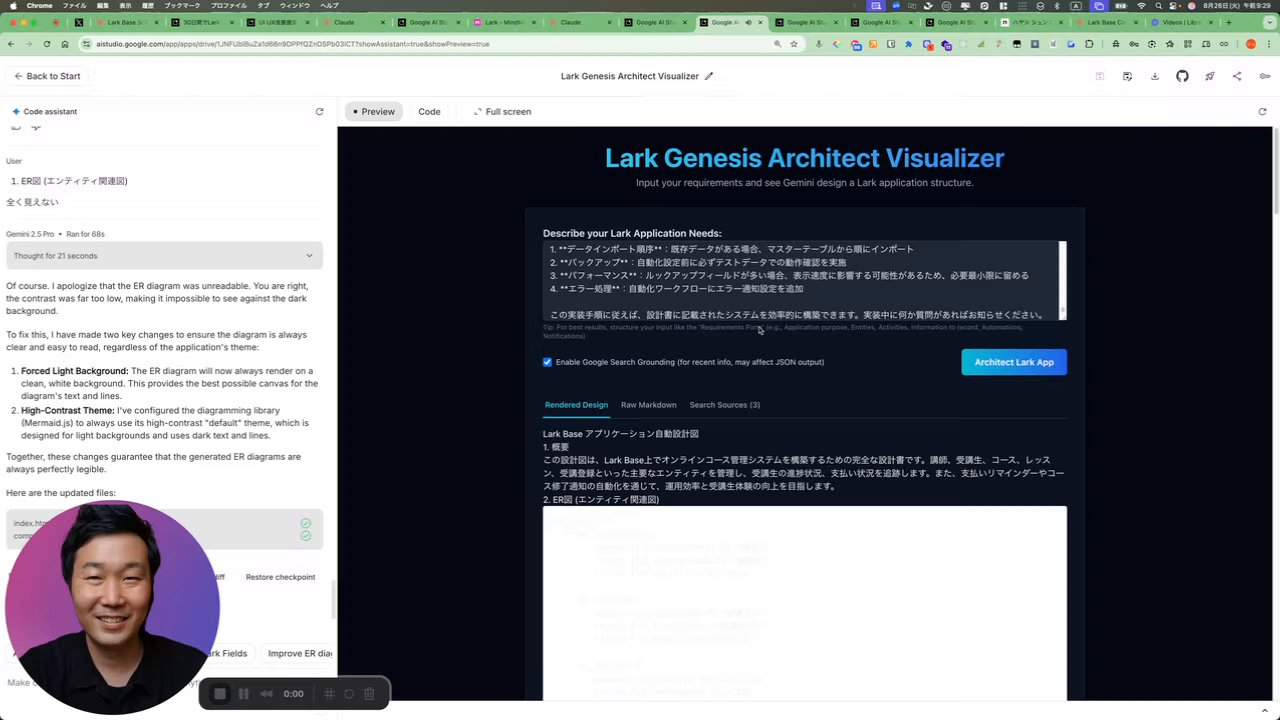Click the '1. ER図 (エンティティ関連図)' user message

point(69,181)
